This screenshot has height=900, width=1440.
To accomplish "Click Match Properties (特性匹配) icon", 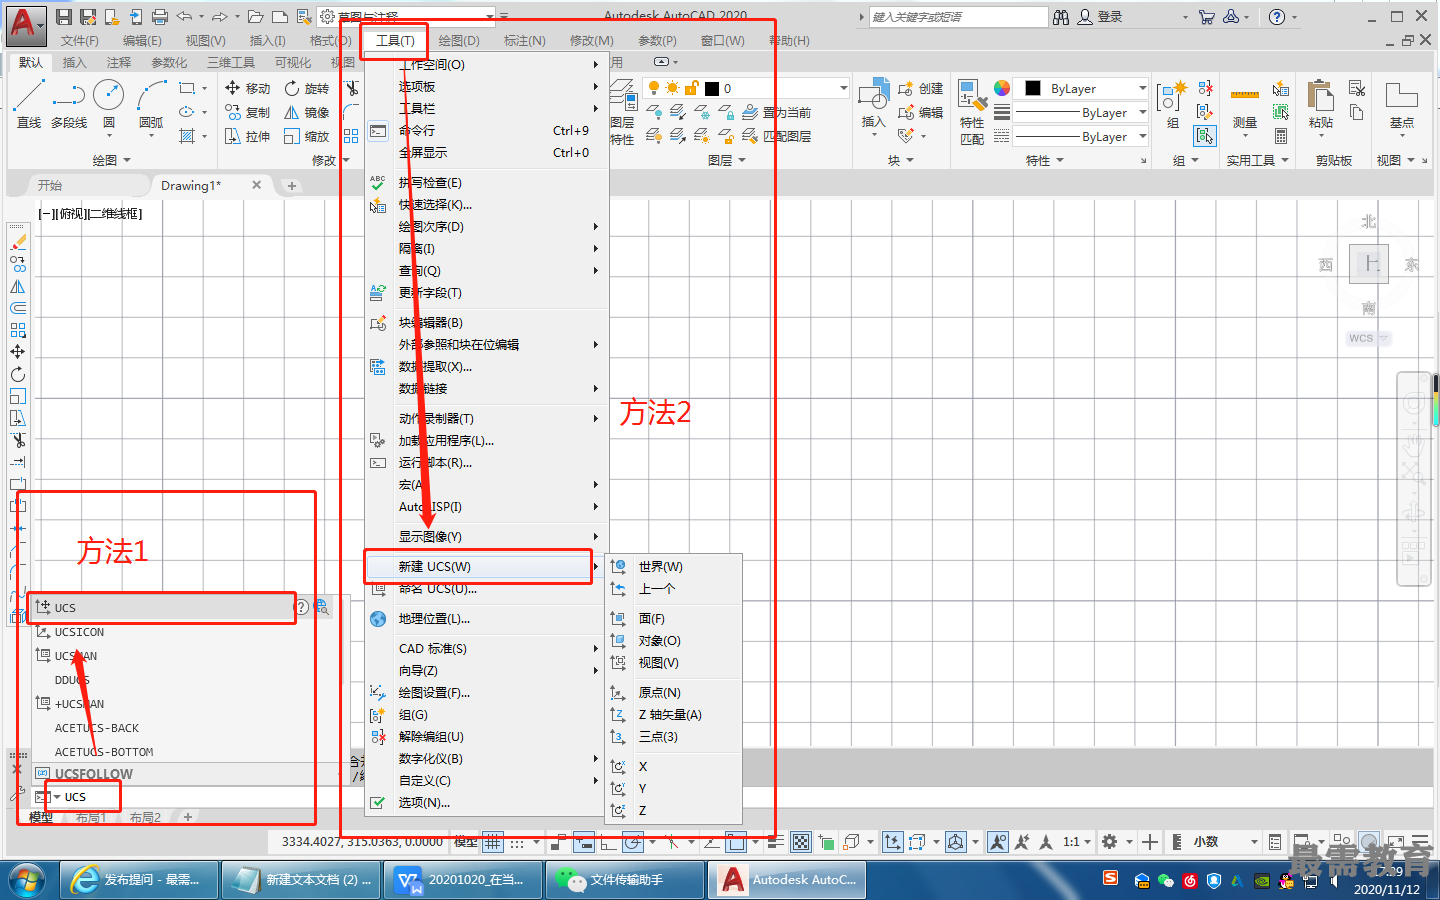I will (971, 96).
